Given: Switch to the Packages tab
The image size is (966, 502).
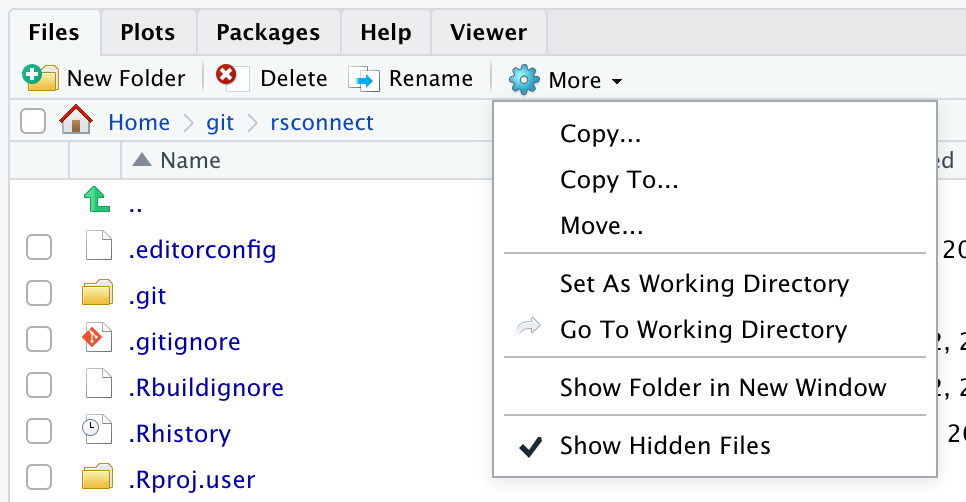Looking at the screenshot, I should 268,32.
